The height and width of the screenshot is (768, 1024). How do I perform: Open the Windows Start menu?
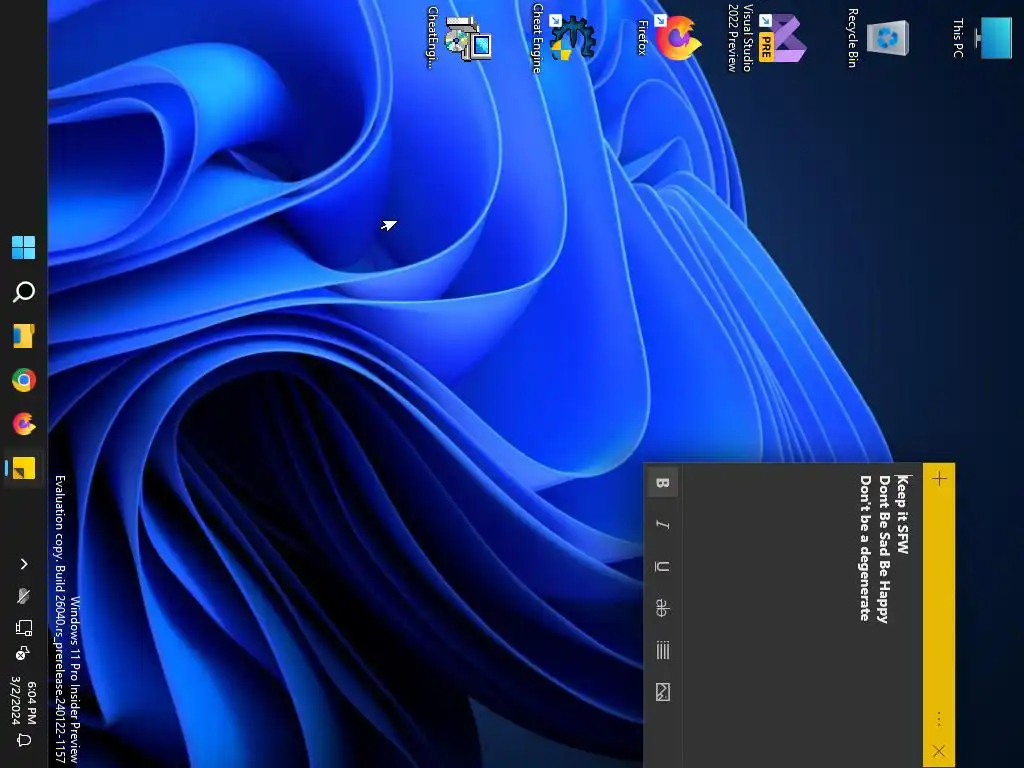coord(24,248)
